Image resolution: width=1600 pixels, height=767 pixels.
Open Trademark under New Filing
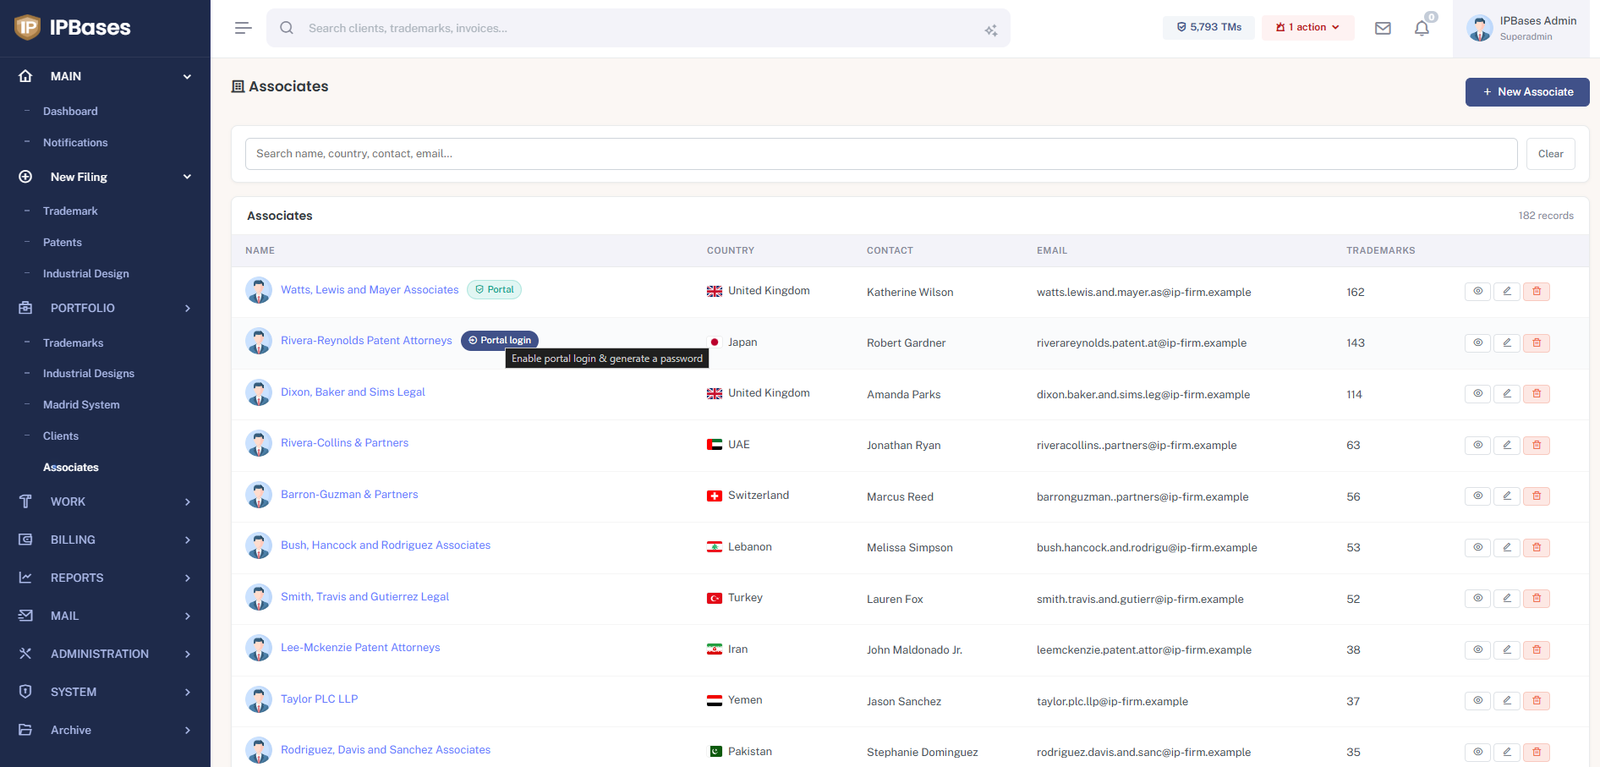click(70, 211)
